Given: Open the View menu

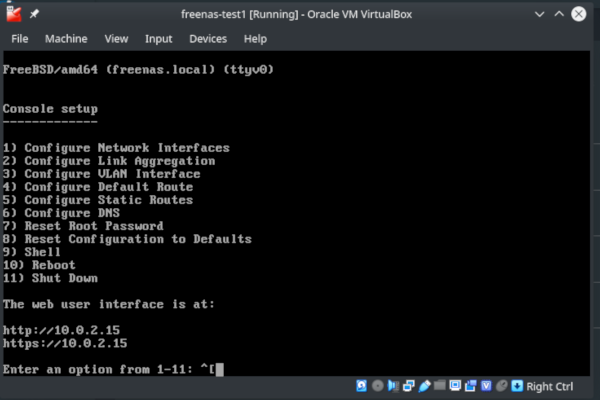Looking at the screenshot, I should click(116, 39).
